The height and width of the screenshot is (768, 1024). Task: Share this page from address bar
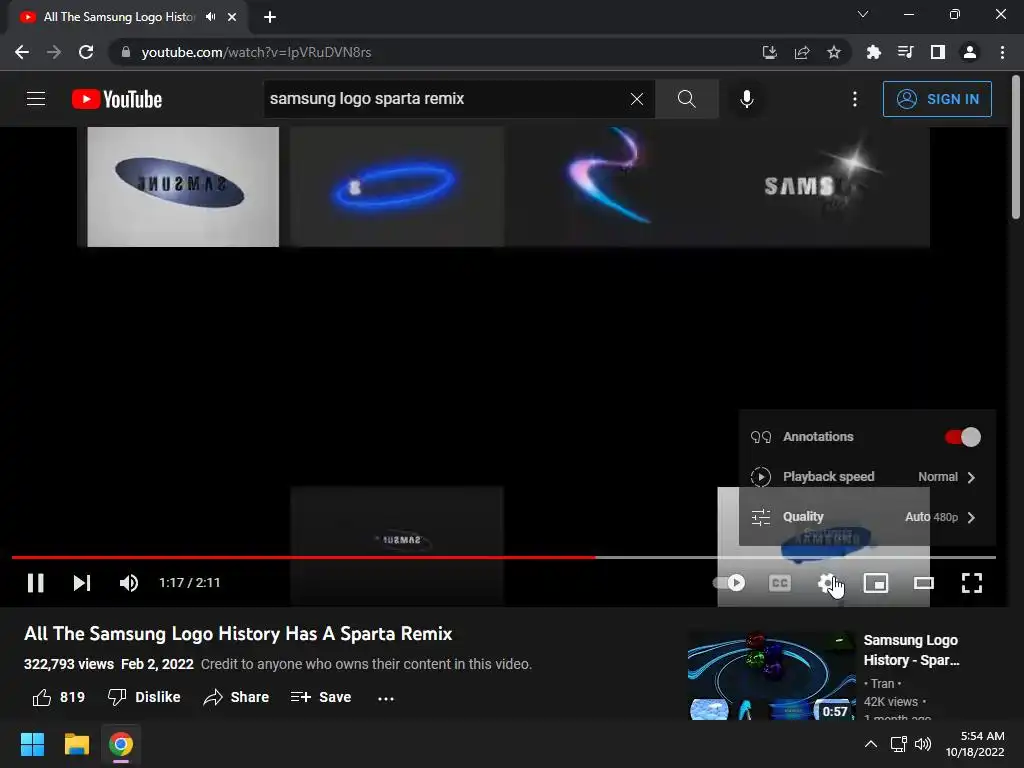pos(802,52)
